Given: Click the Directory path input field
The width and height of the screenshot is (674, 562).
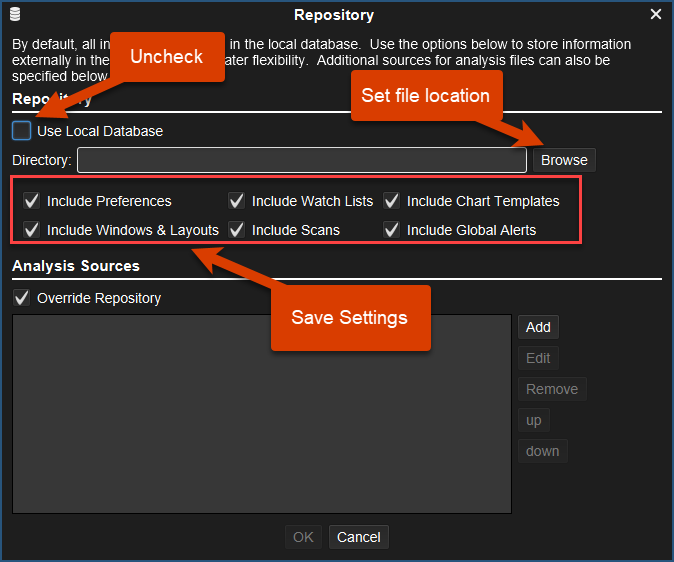Looking at the screenshot, I should click(301, 160).
